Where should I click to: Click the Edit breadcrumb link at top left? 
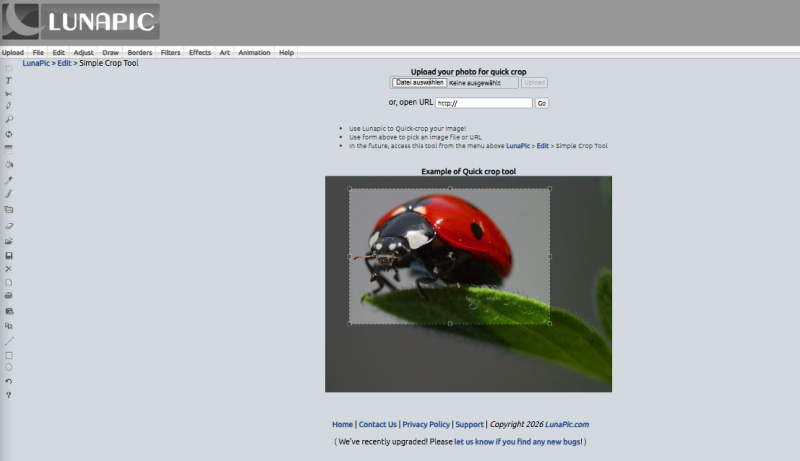pos(64,63)
